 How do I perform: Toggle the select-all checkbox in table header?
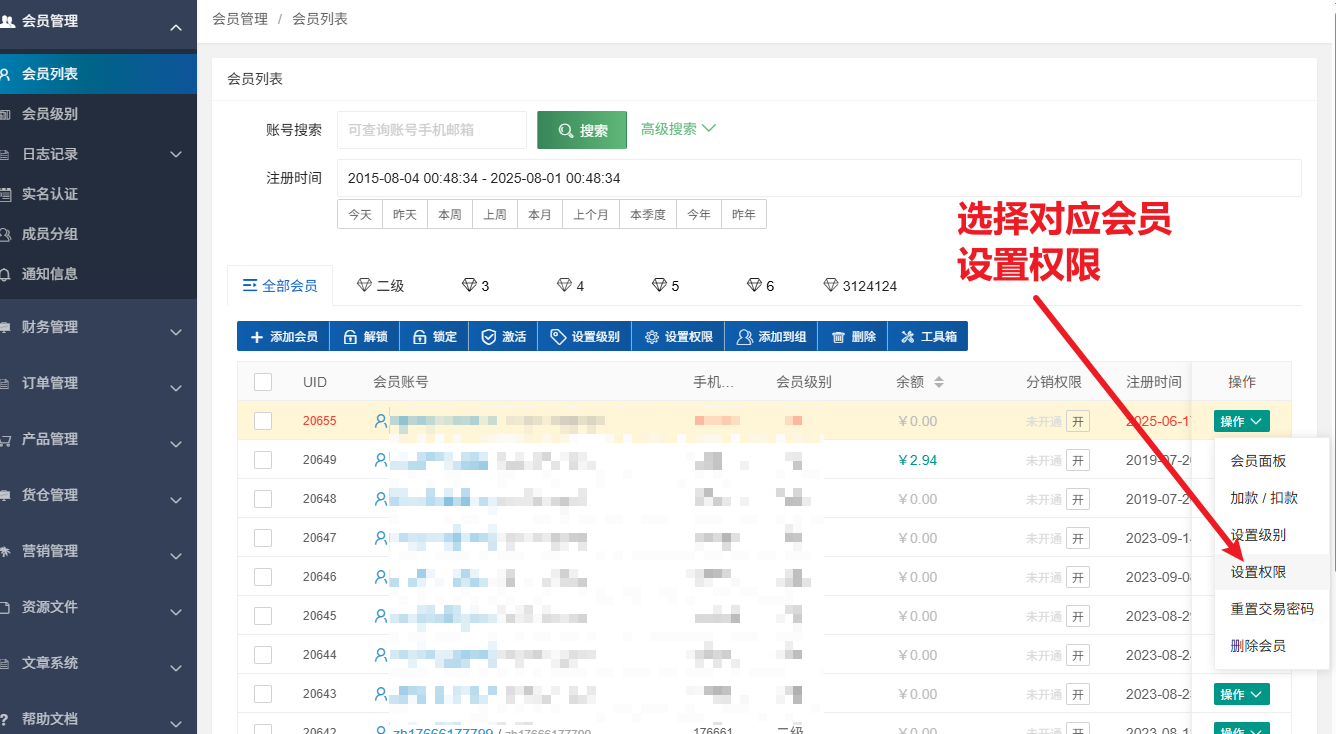point(263,382)
